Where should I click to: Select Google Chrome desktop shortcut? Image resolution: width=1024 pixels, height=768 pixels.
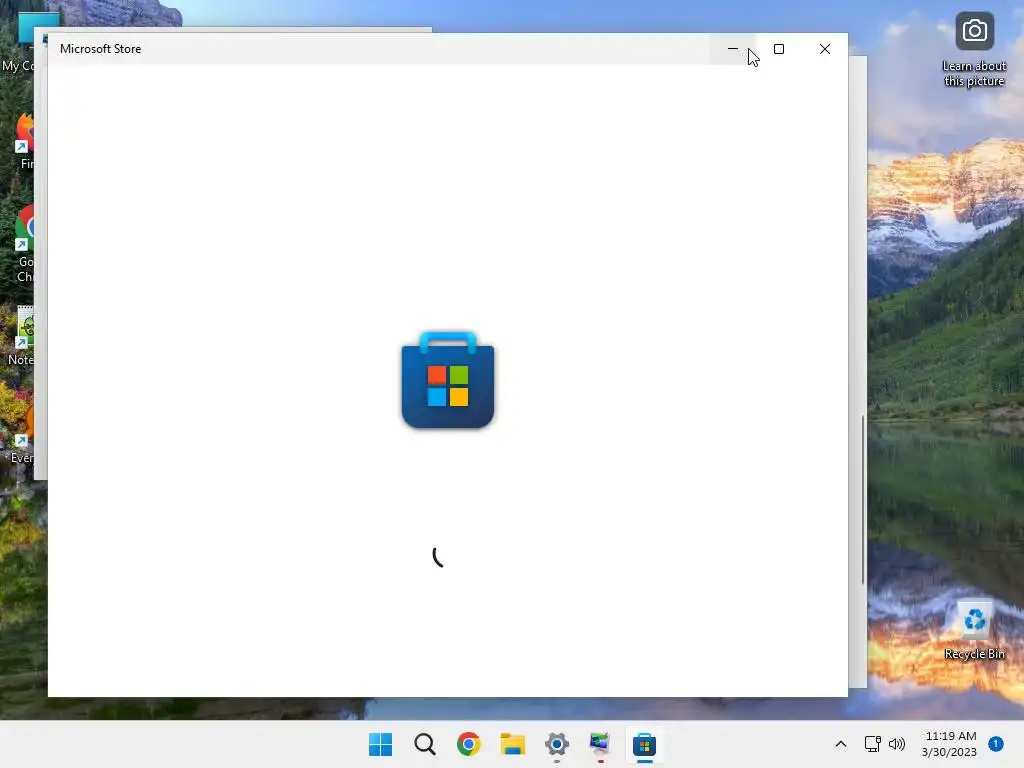point(25,245)
